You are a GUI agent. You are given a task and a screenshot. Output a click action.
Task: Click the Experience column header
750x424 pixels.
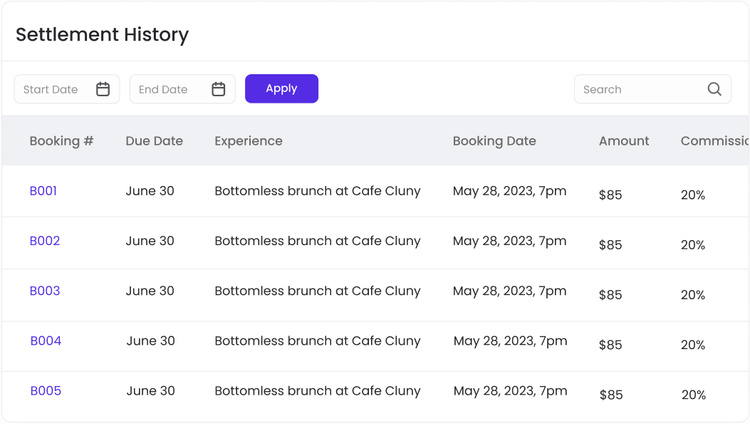tap(248, 141)
